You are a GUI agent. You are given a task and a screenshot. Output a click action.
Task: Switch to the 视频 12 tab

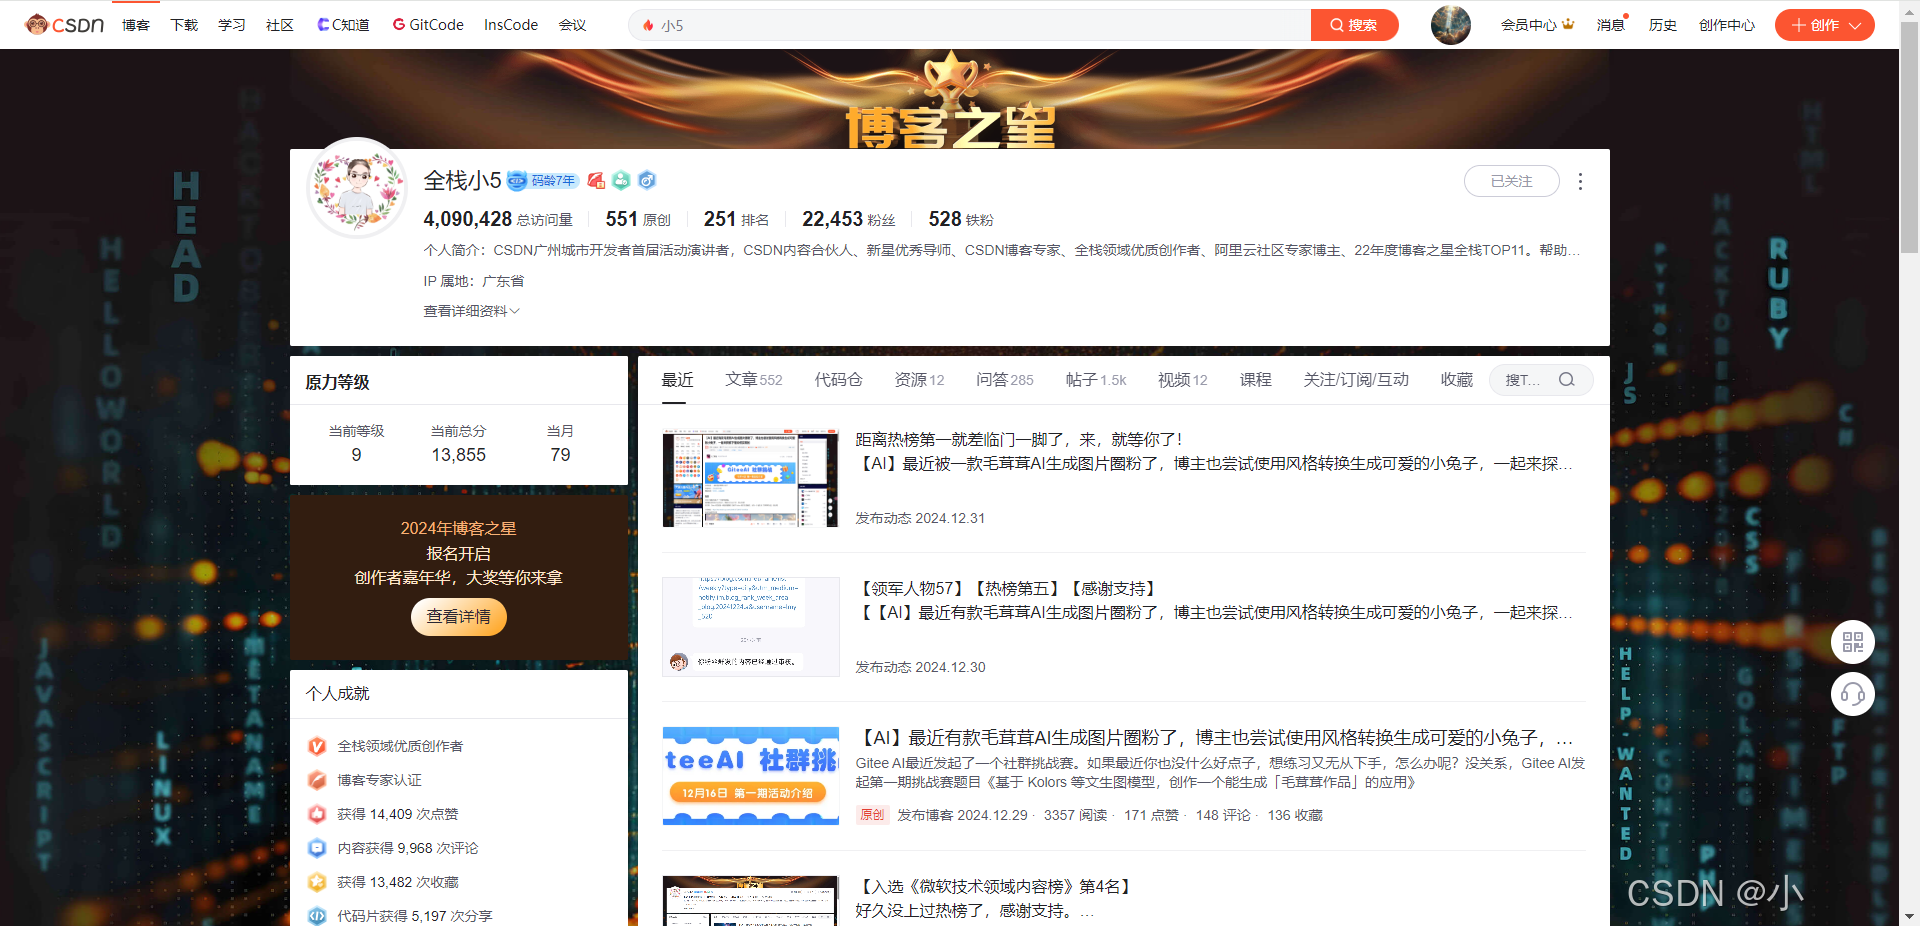point(1182,380)
